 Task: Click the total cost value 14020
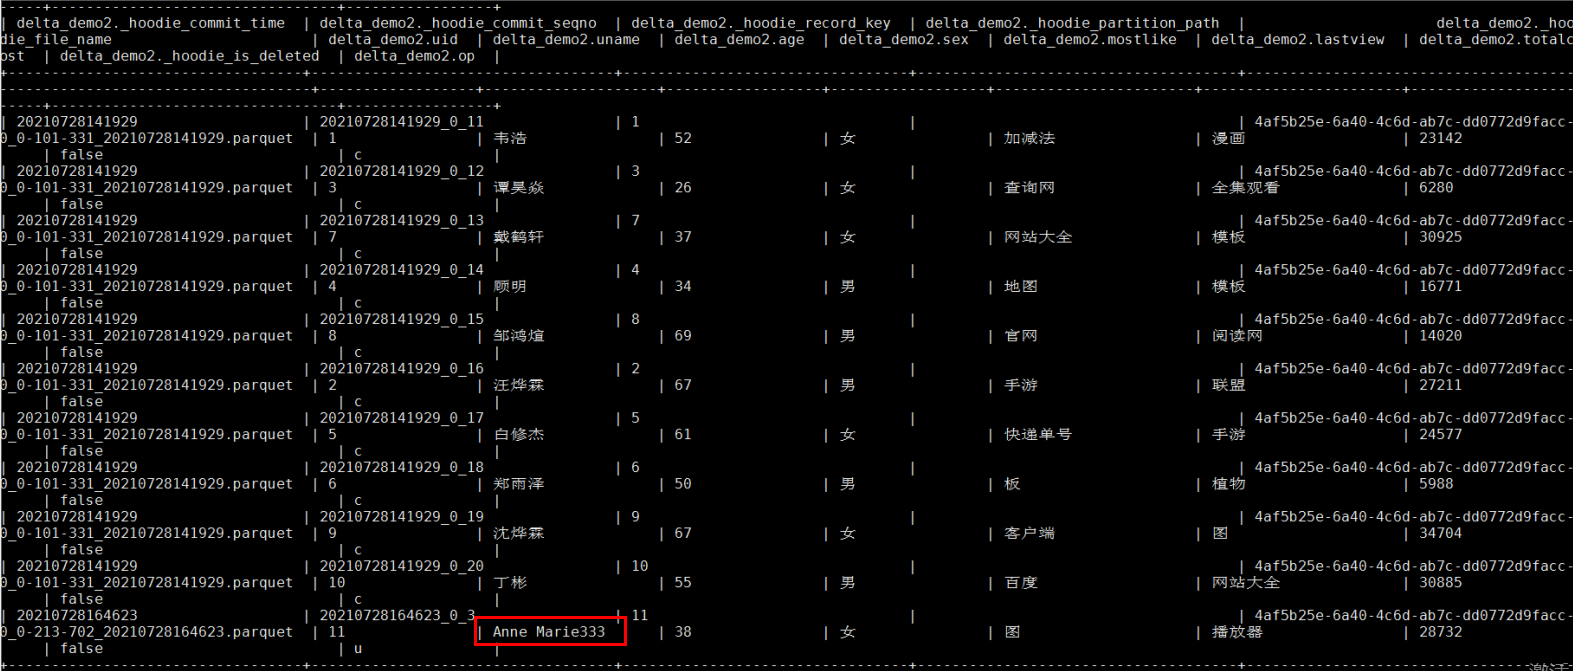tap(1440, 335)
